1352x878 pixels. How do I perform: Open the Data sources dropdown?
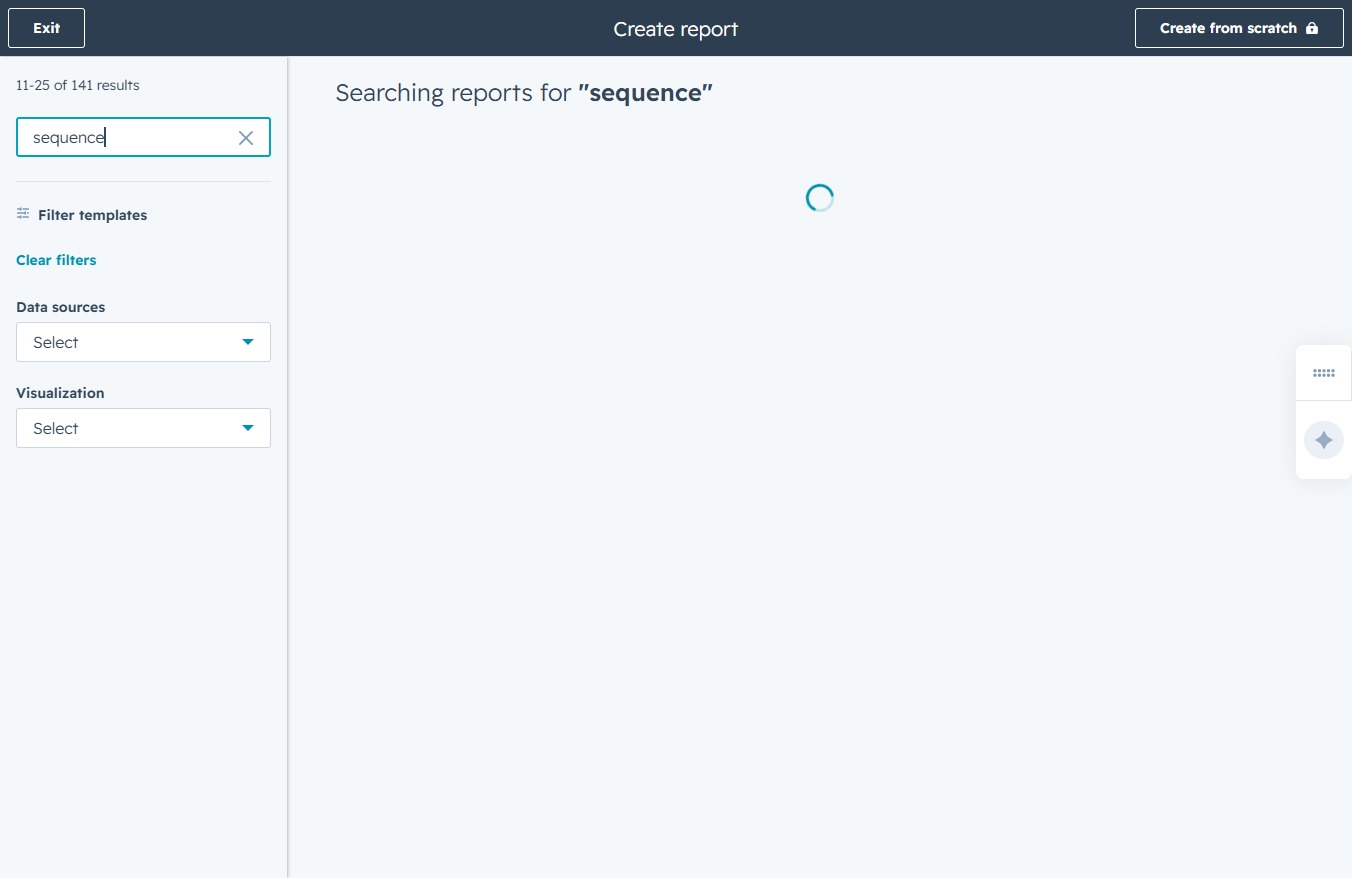pos(143,342)
